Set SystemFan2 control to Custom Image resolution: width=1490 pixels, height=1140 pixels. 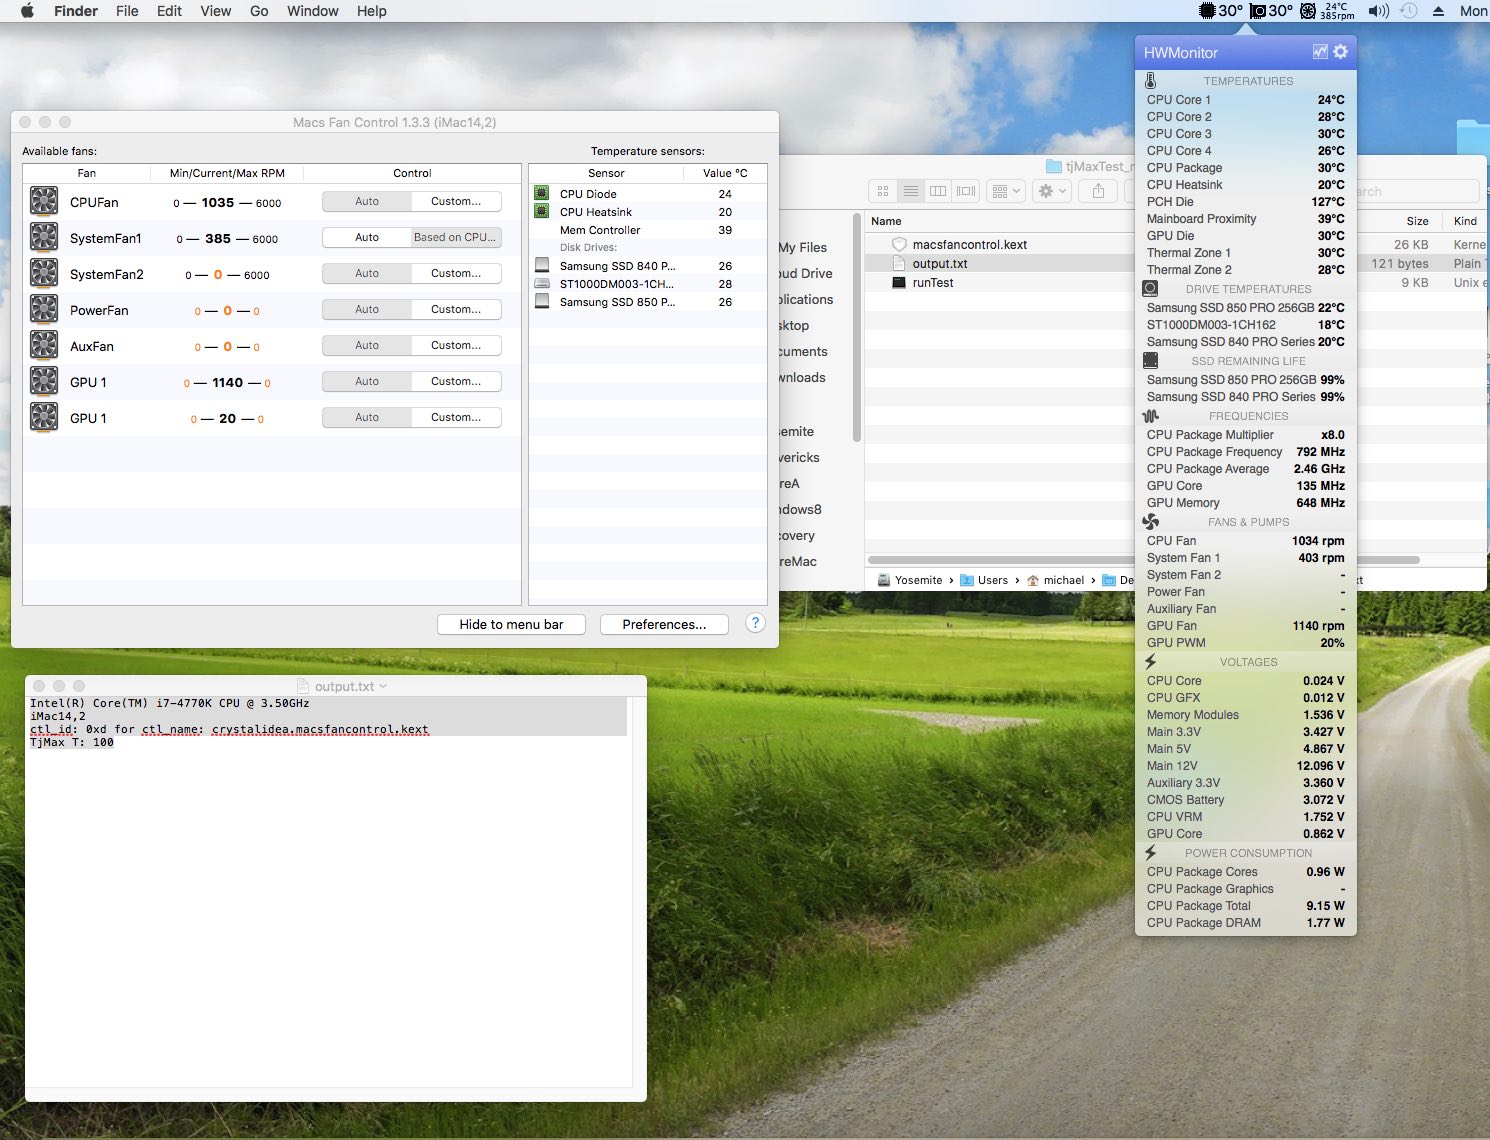456,273
